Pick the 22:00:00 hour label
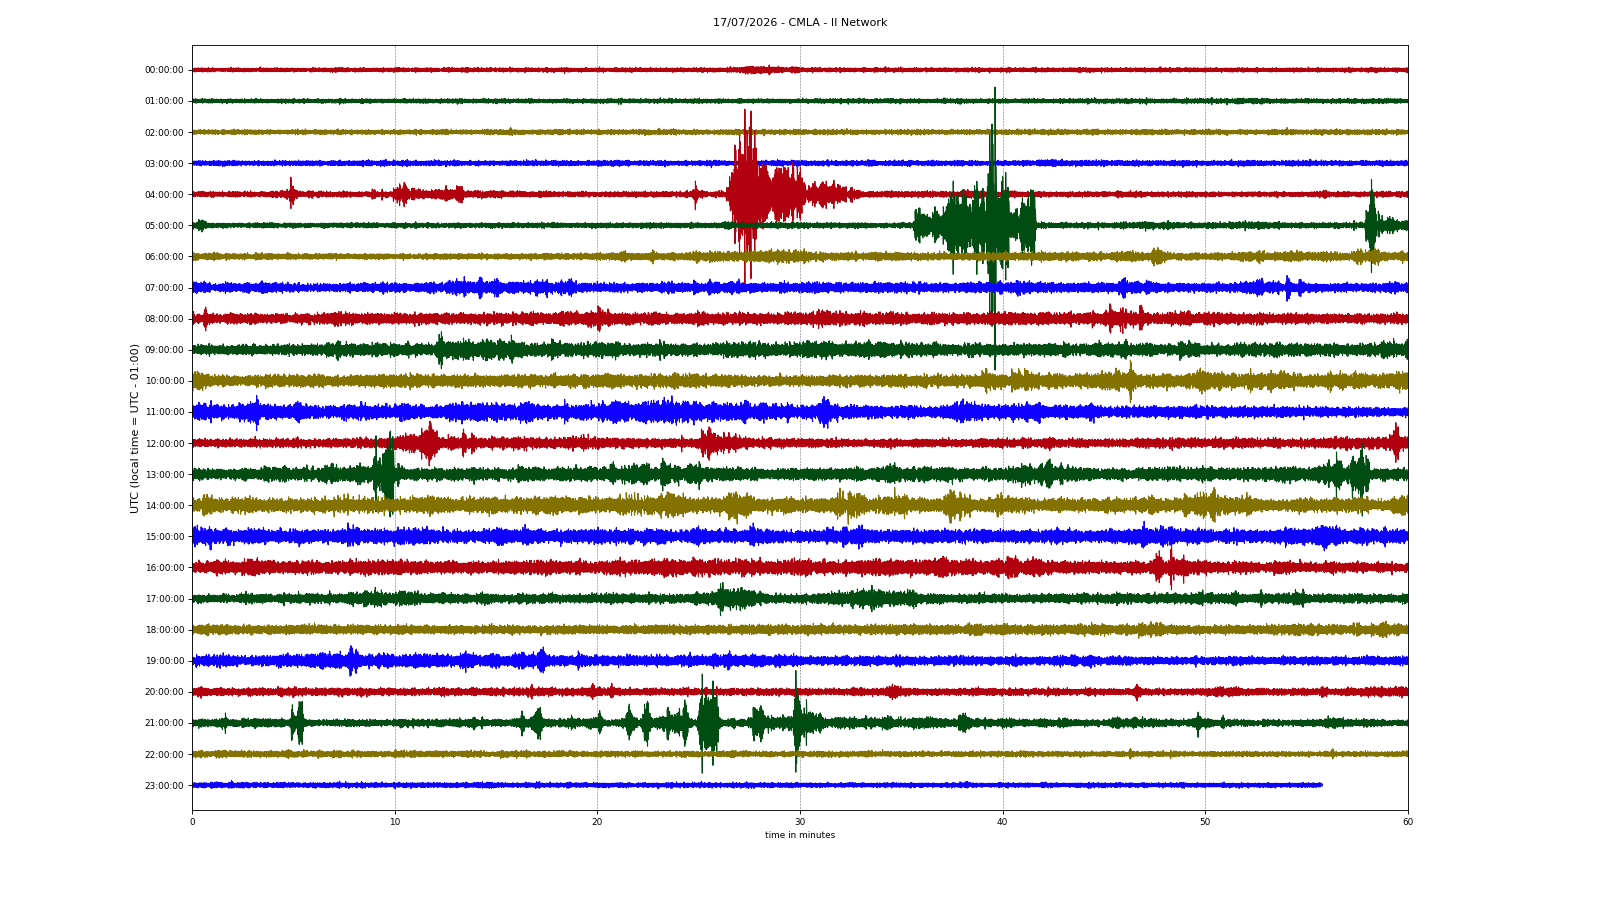Screen dimensions: 1600x900 (x=164, y=754)
